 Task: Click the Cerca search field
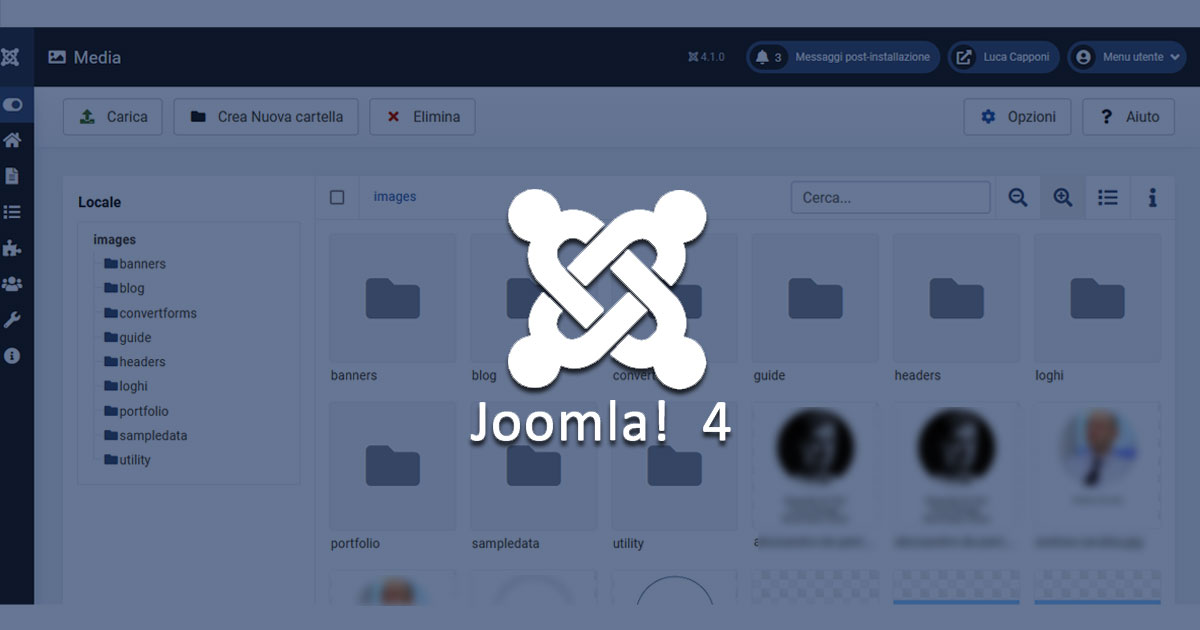[x=891, y=197]
